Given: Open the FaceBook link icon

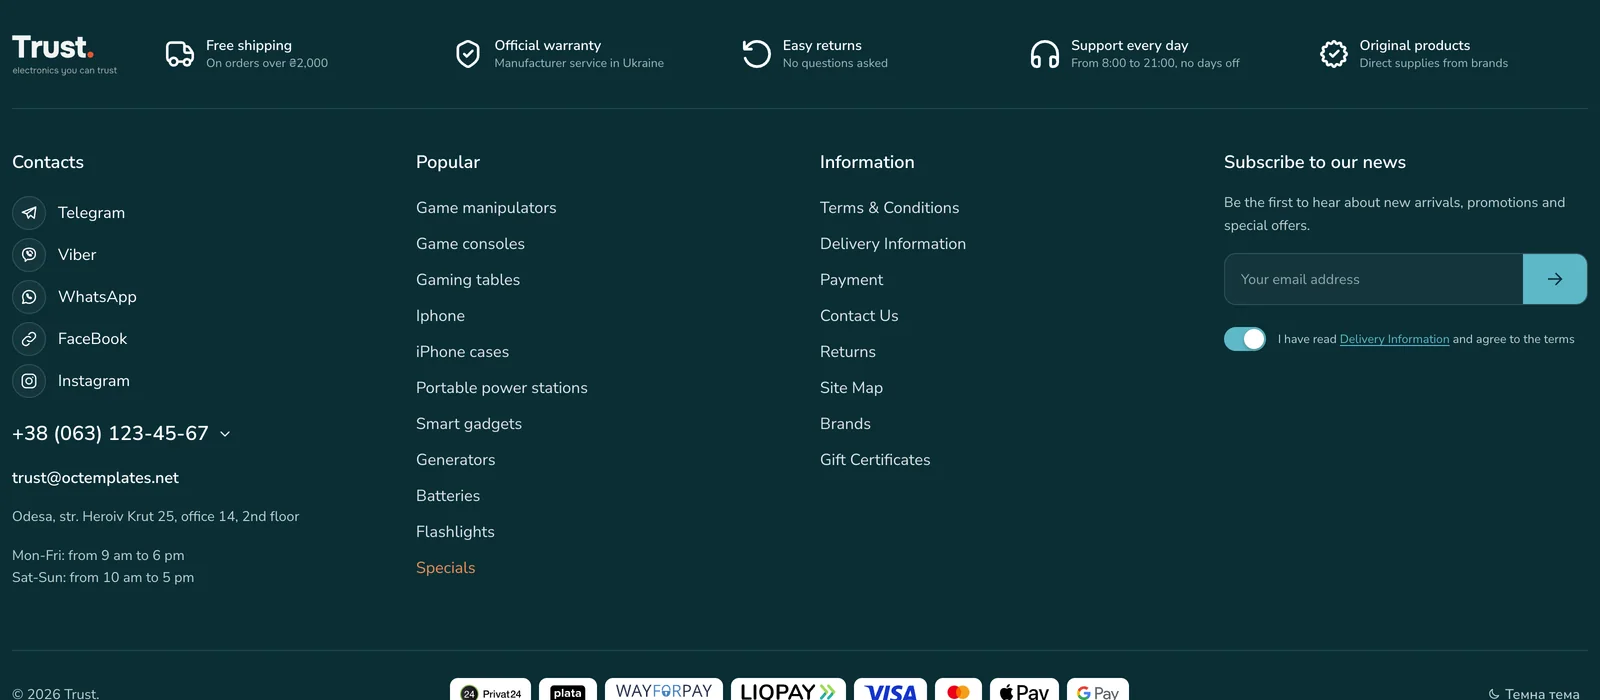Looking at the screenshot, I should click(29, 339).
